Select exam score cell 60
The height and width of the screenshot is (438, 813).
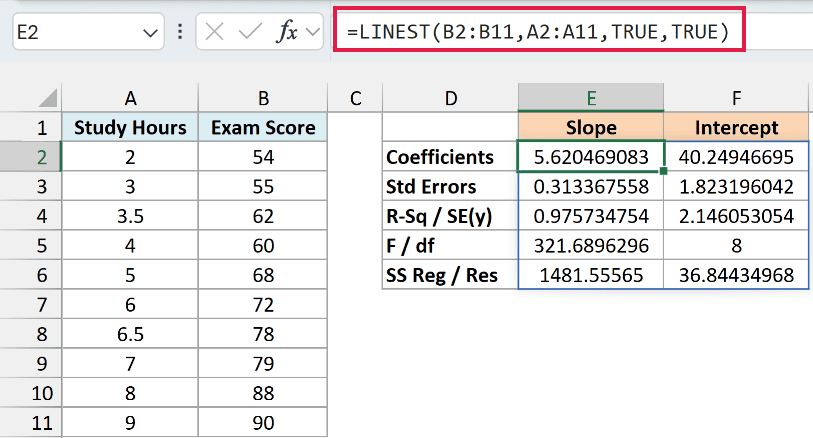263,246
